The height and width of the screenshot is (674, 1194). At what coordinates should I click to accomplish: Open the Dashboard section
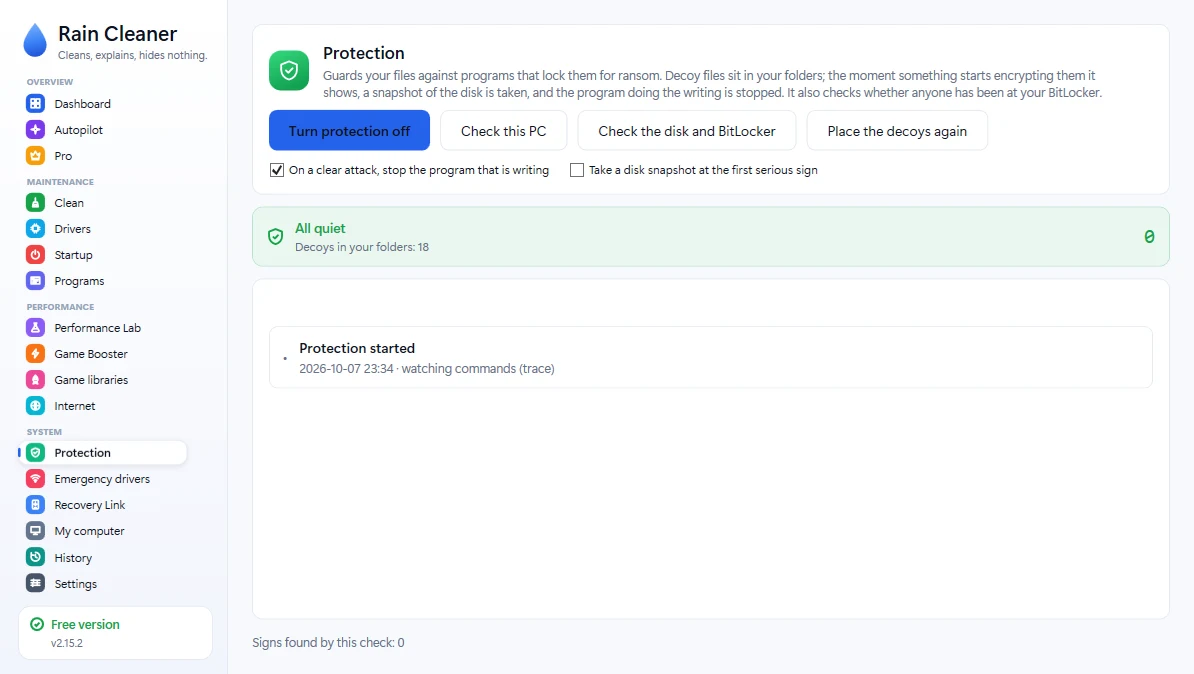tap(102, 104)
